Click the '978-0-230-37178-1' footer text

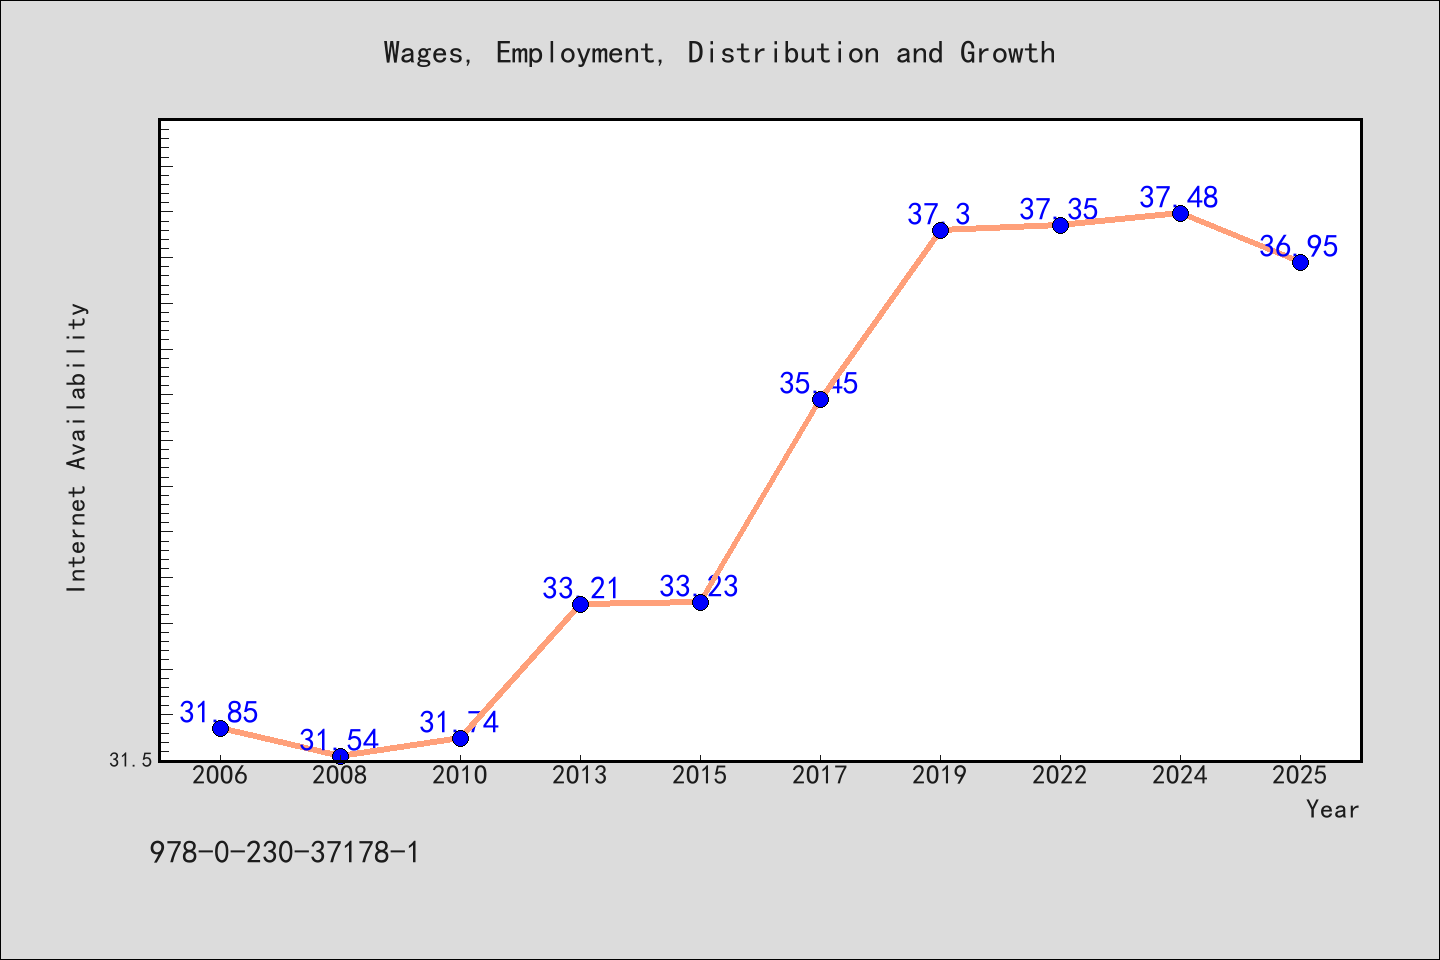(284, 853)
